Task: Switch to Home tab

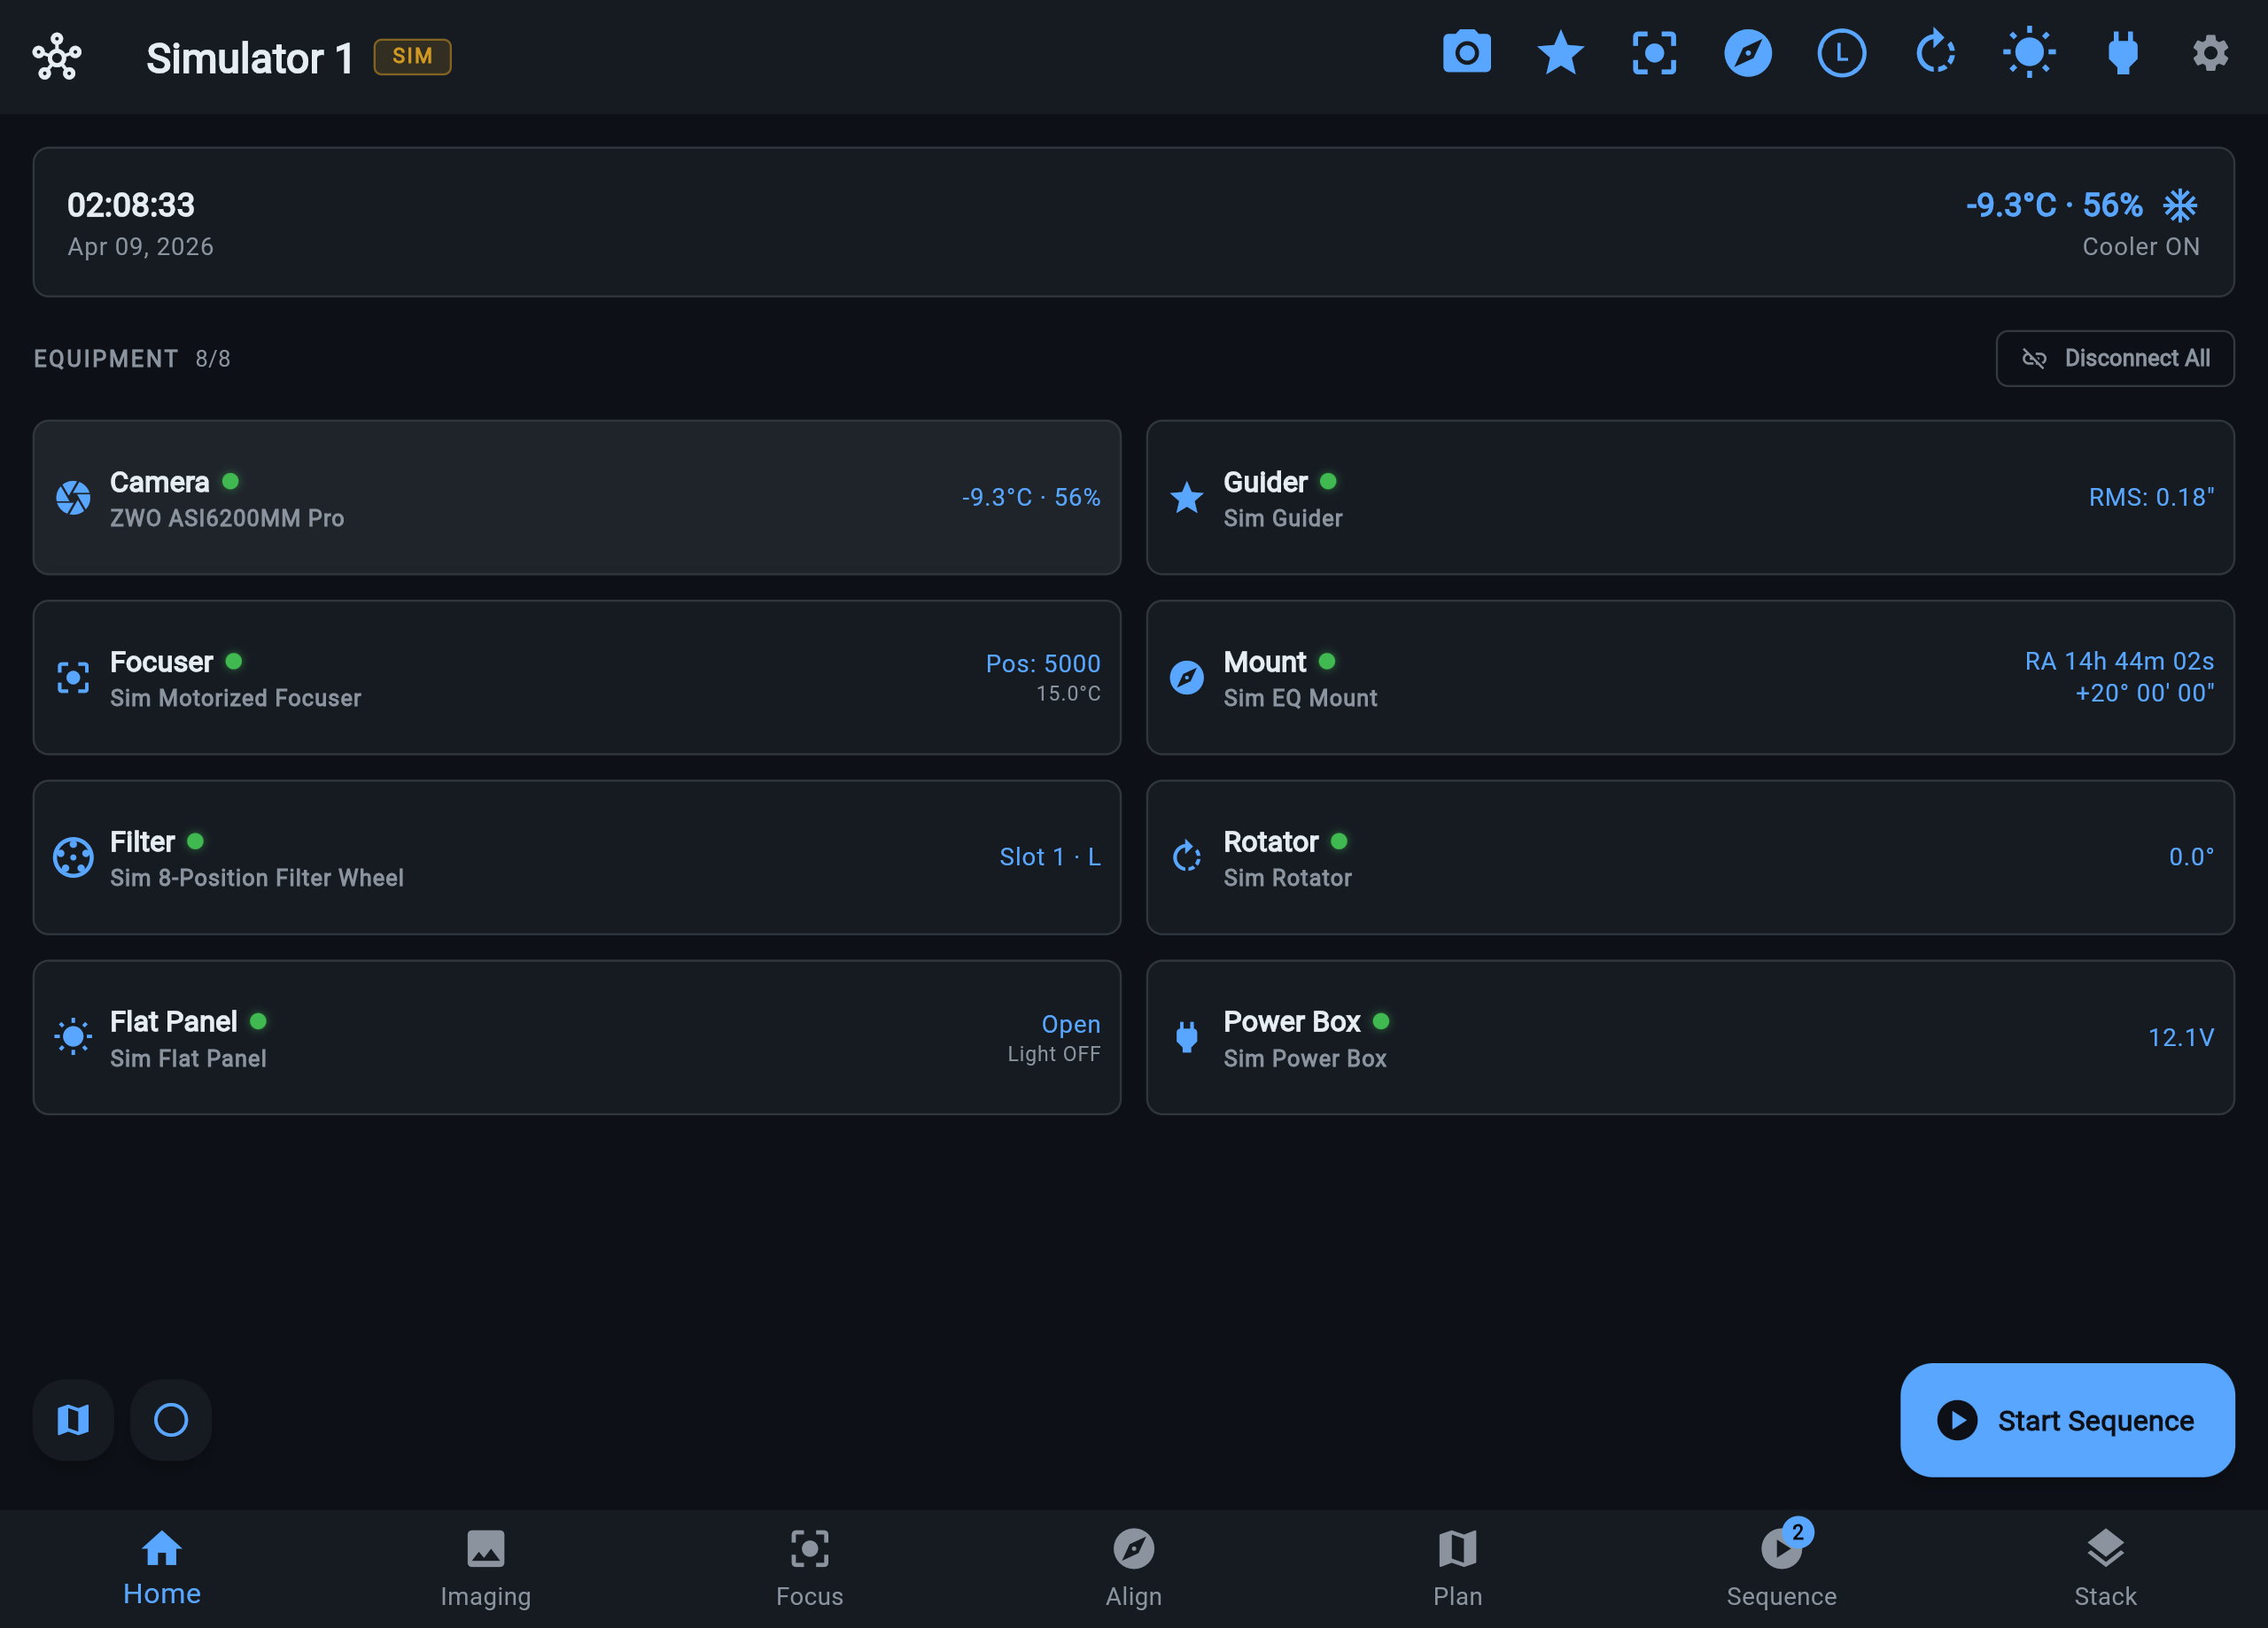Action: [x=162, y=1568]
